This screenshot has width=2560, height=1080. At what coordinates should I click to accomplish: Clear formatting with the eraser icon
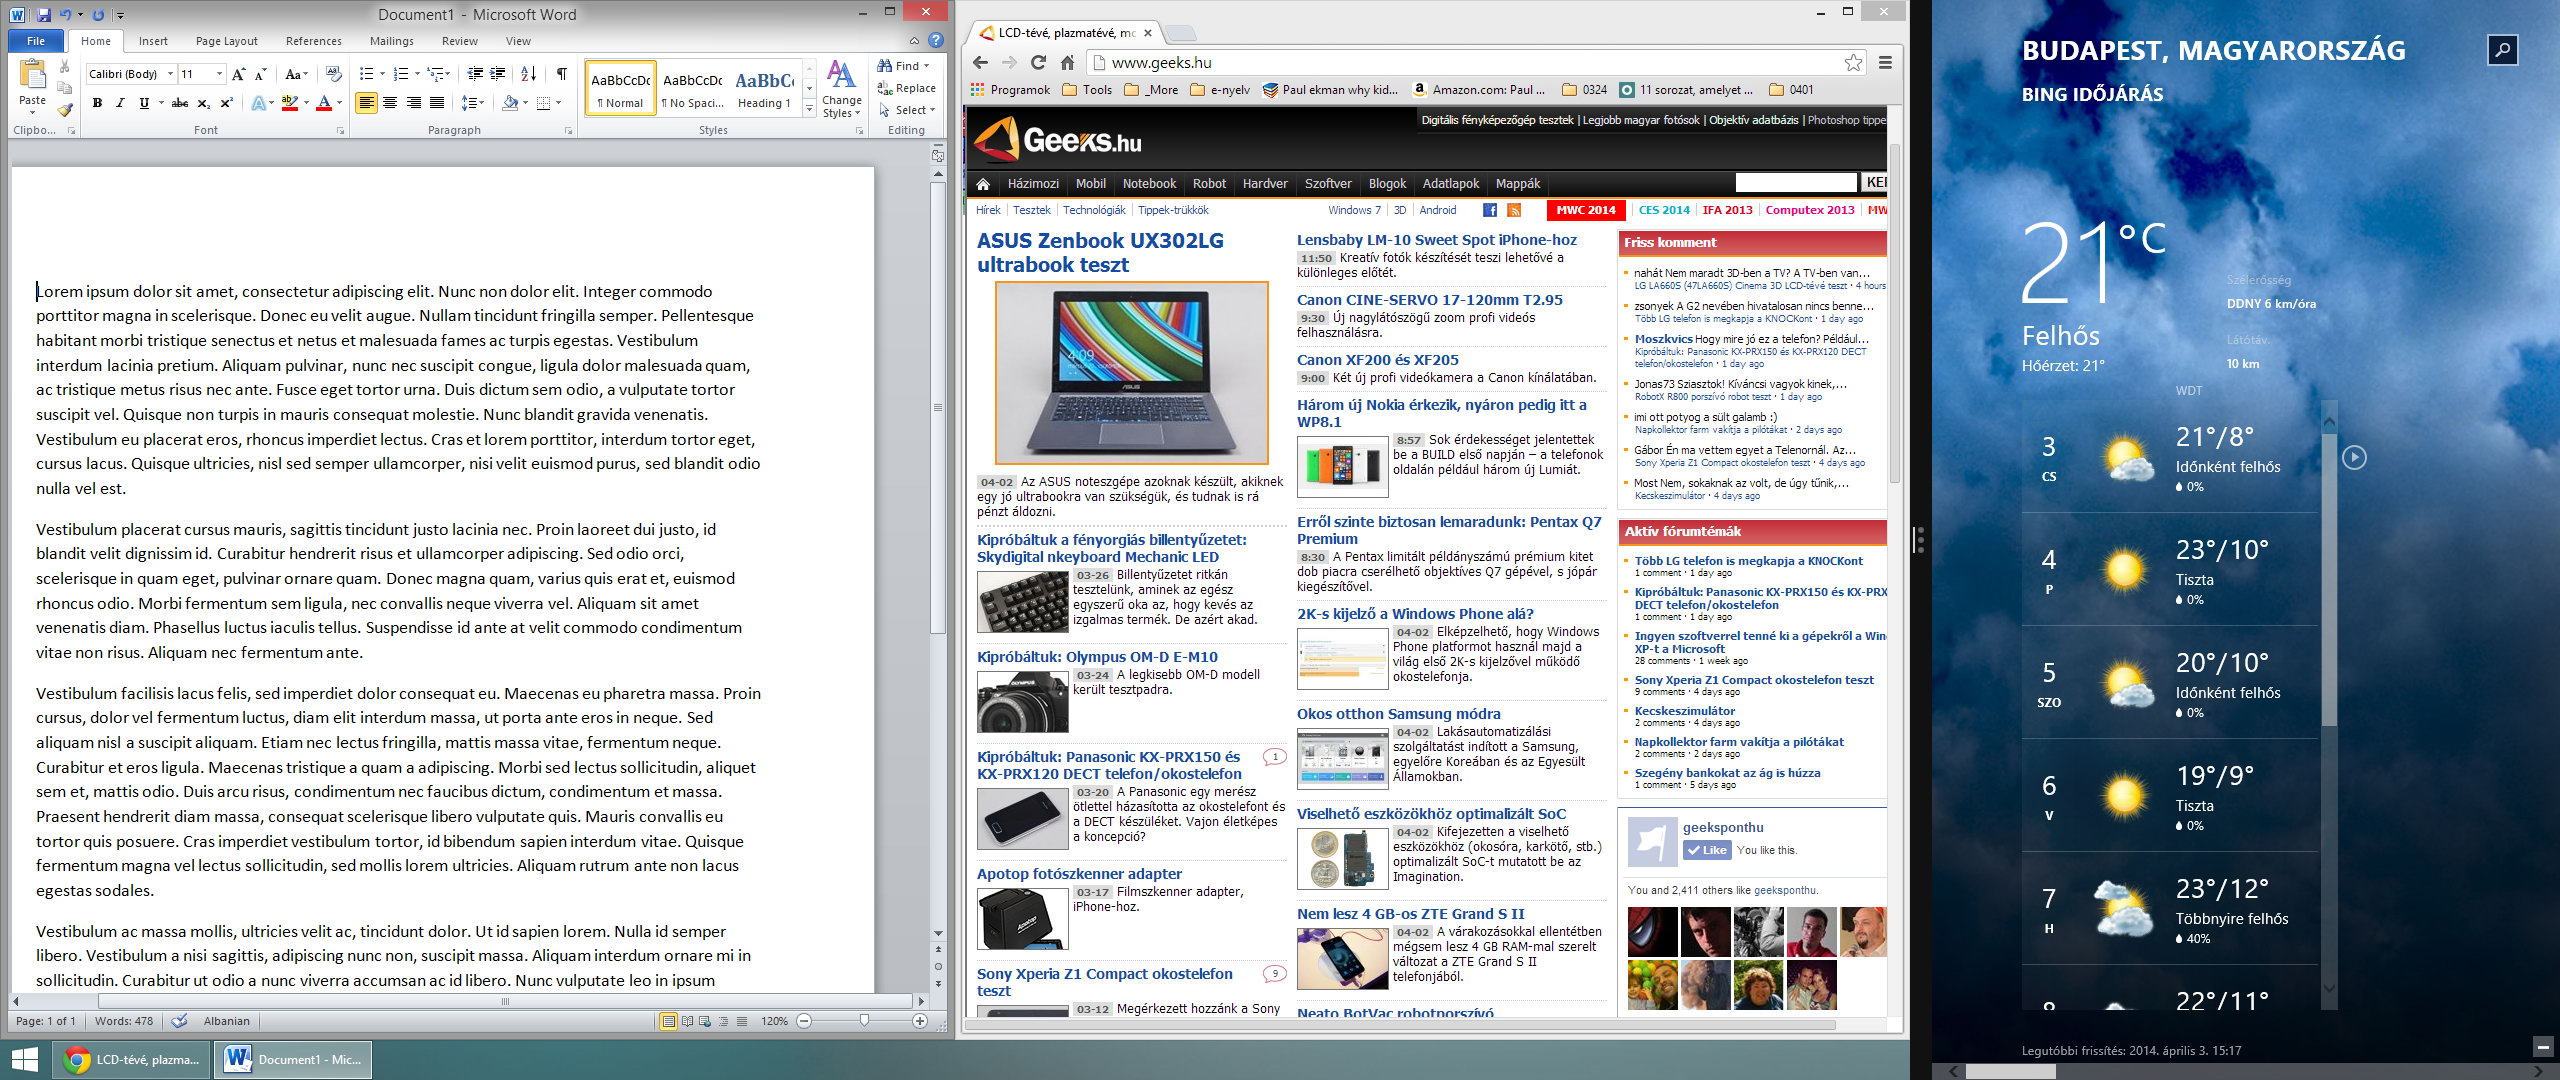tap(335, 74)
